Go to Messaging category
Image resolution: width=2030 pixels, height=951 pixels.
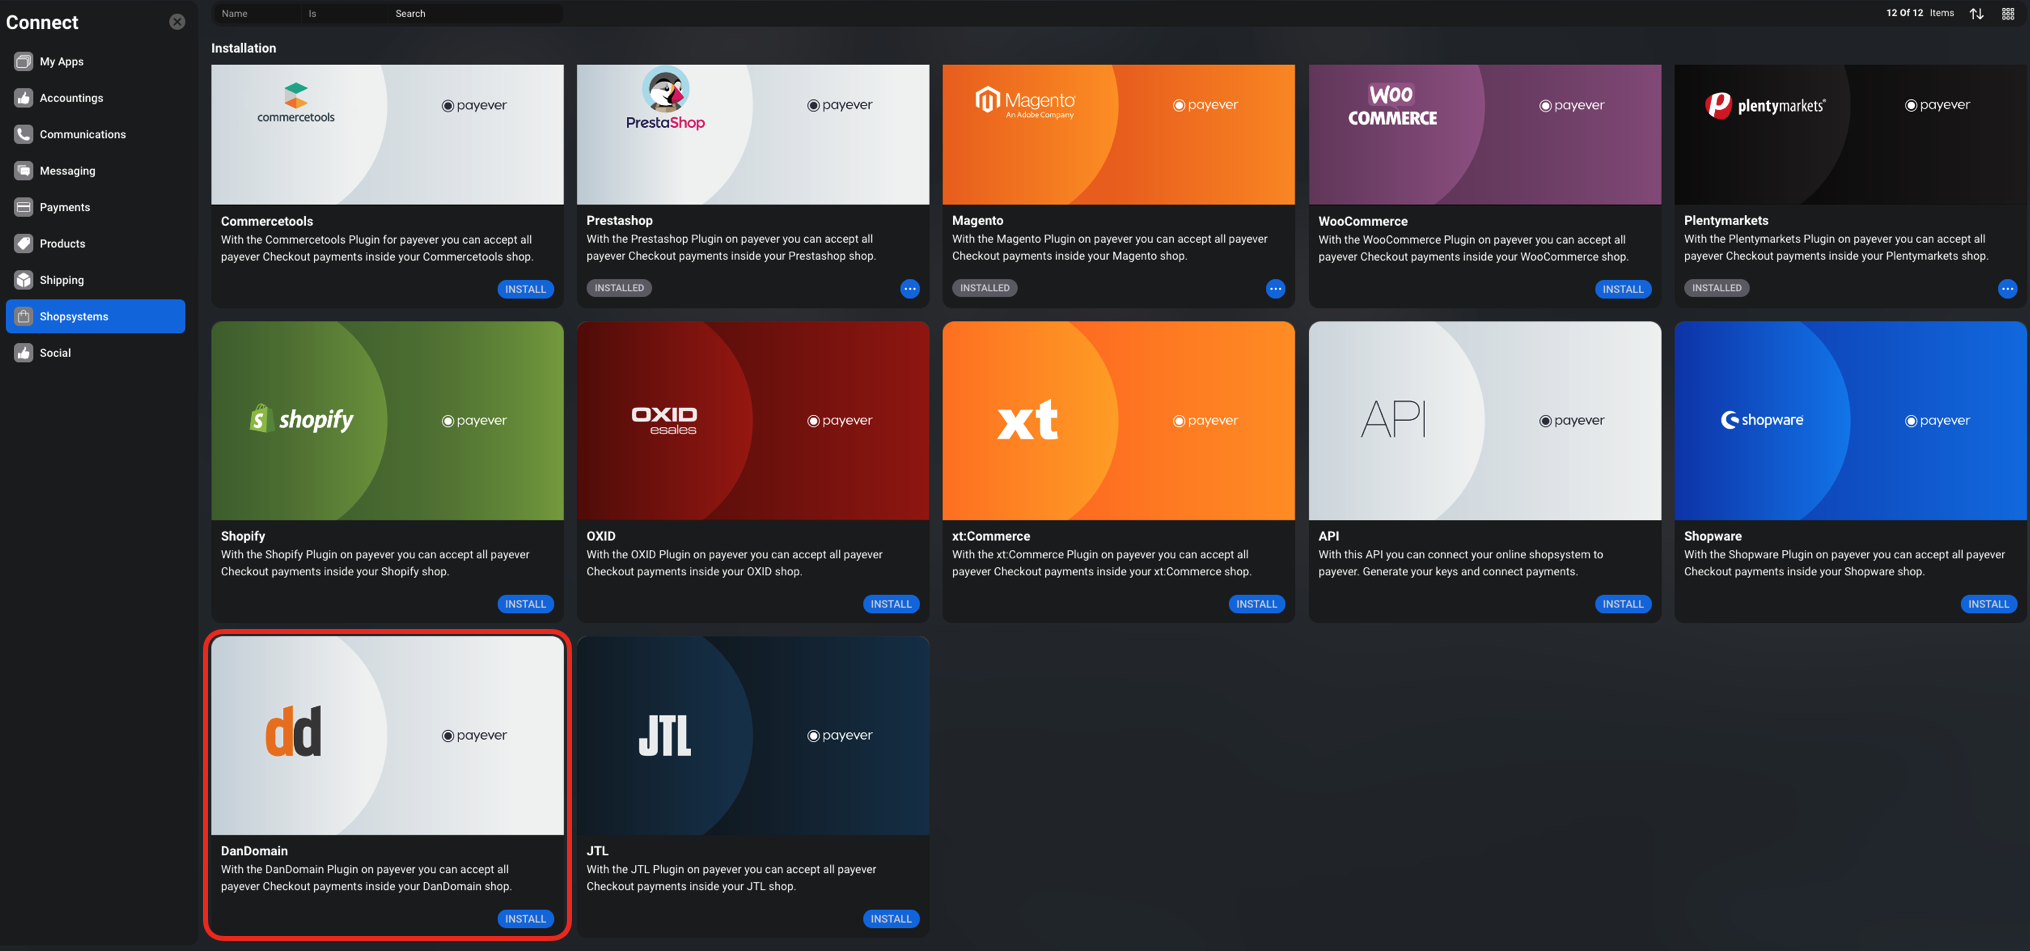click(67, 171)
